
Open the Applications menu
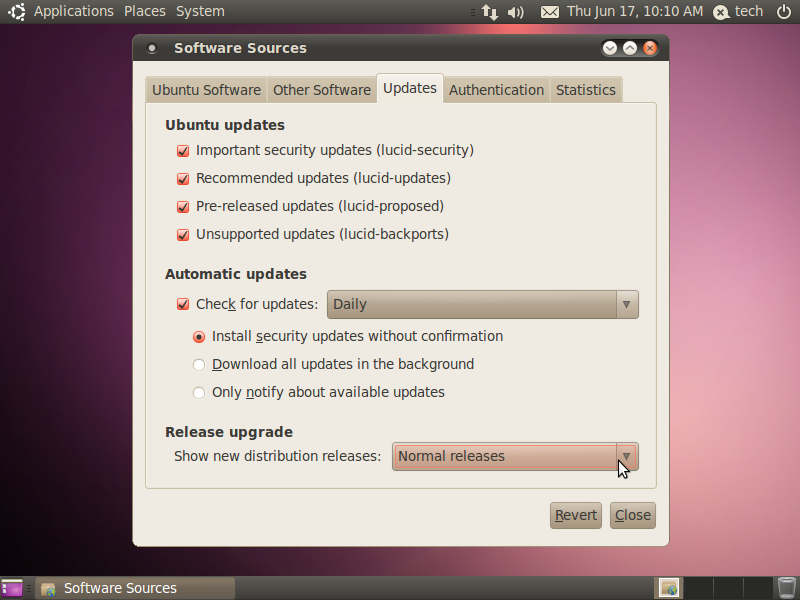click(x=73, y=11)
